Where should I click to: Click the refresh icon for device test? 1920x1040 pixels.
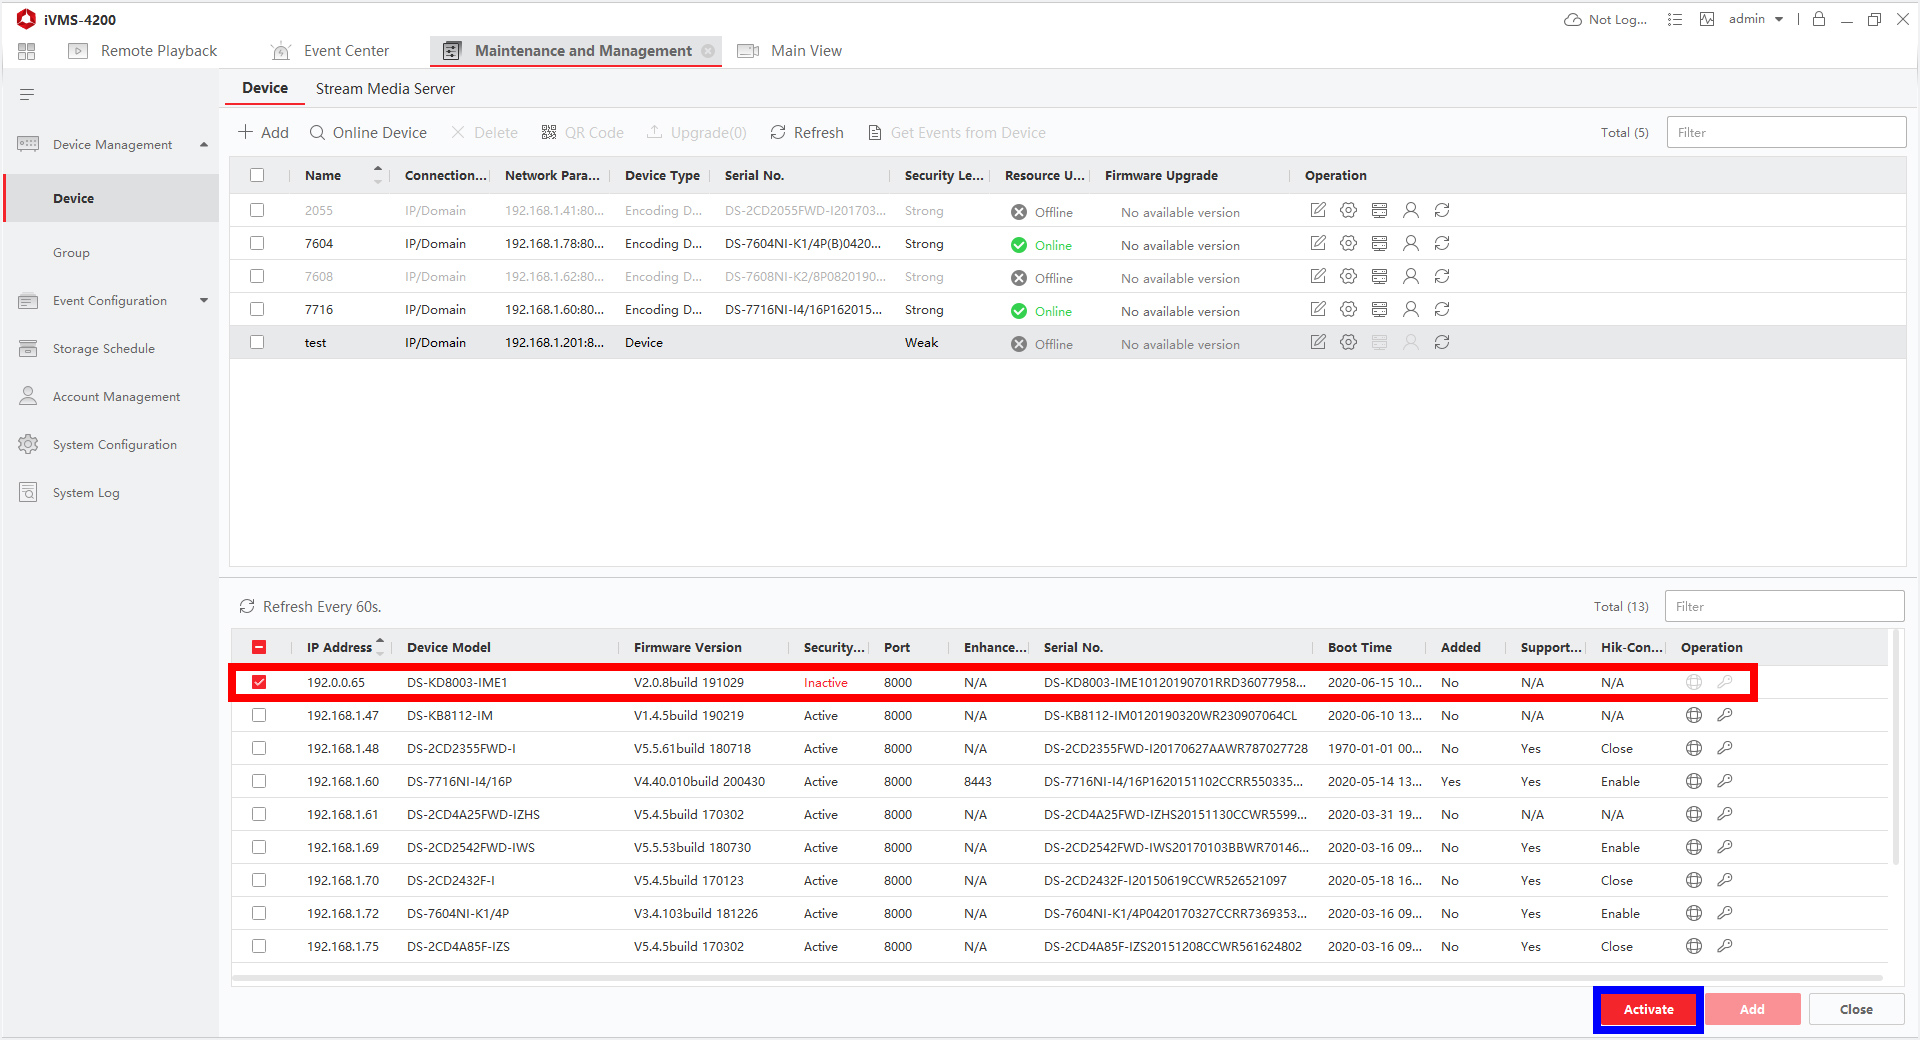pyautogui.click(x=1441, y=342)
